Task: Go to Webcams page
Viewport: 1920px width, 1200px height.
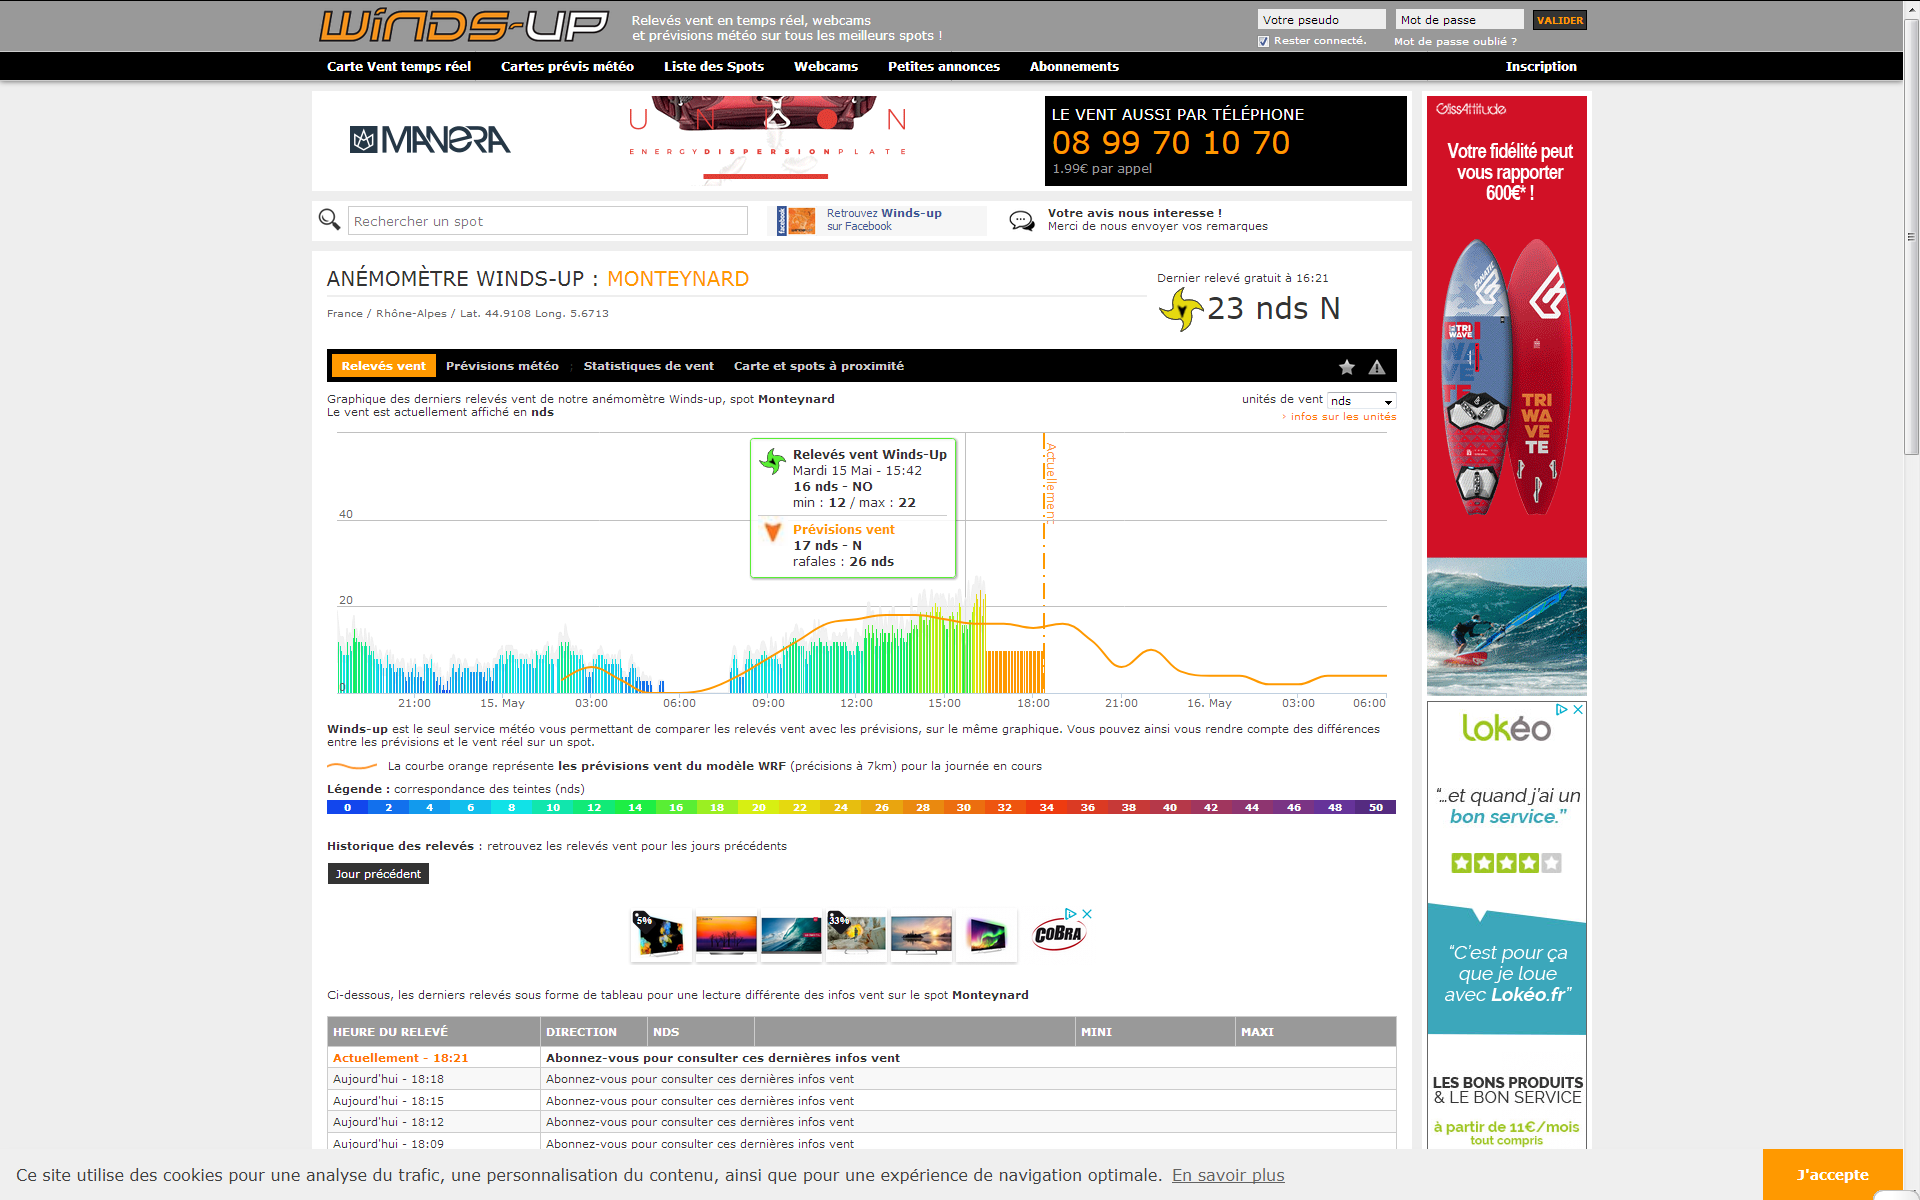Action: click(826, 66)
